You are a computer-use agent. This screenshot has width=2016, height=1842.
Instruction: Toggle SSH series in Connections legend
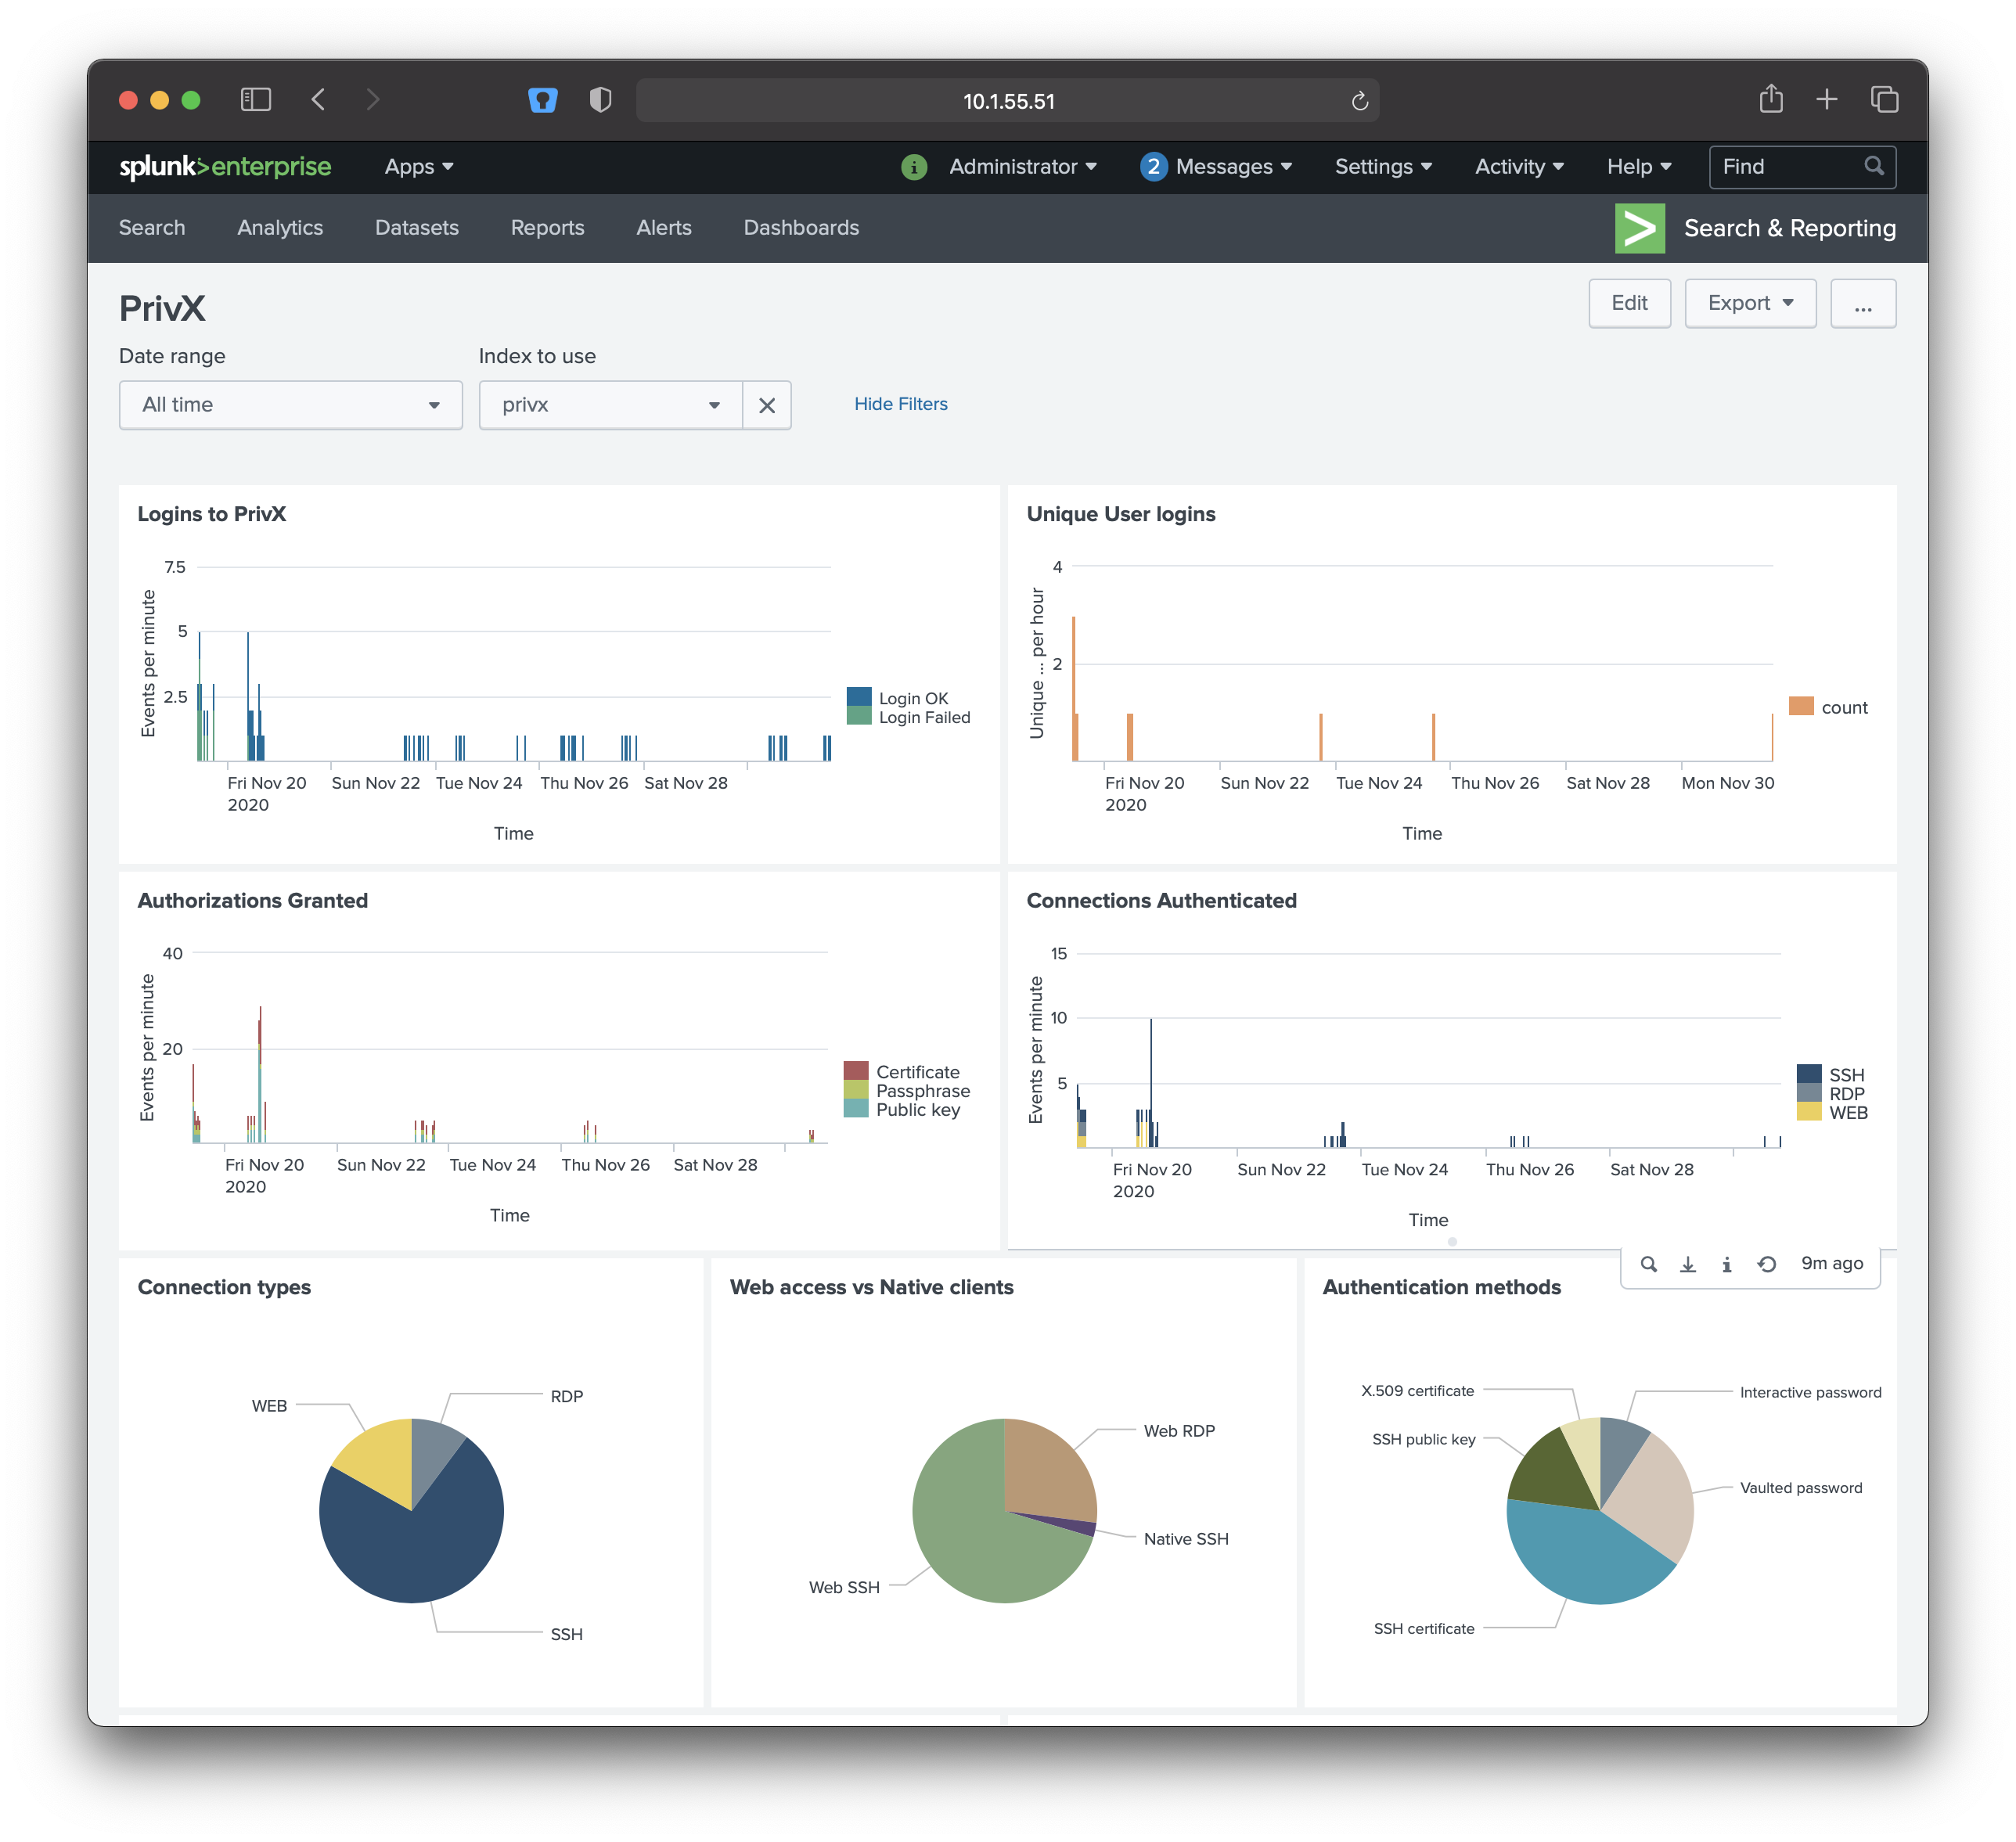point(1830,1075)
